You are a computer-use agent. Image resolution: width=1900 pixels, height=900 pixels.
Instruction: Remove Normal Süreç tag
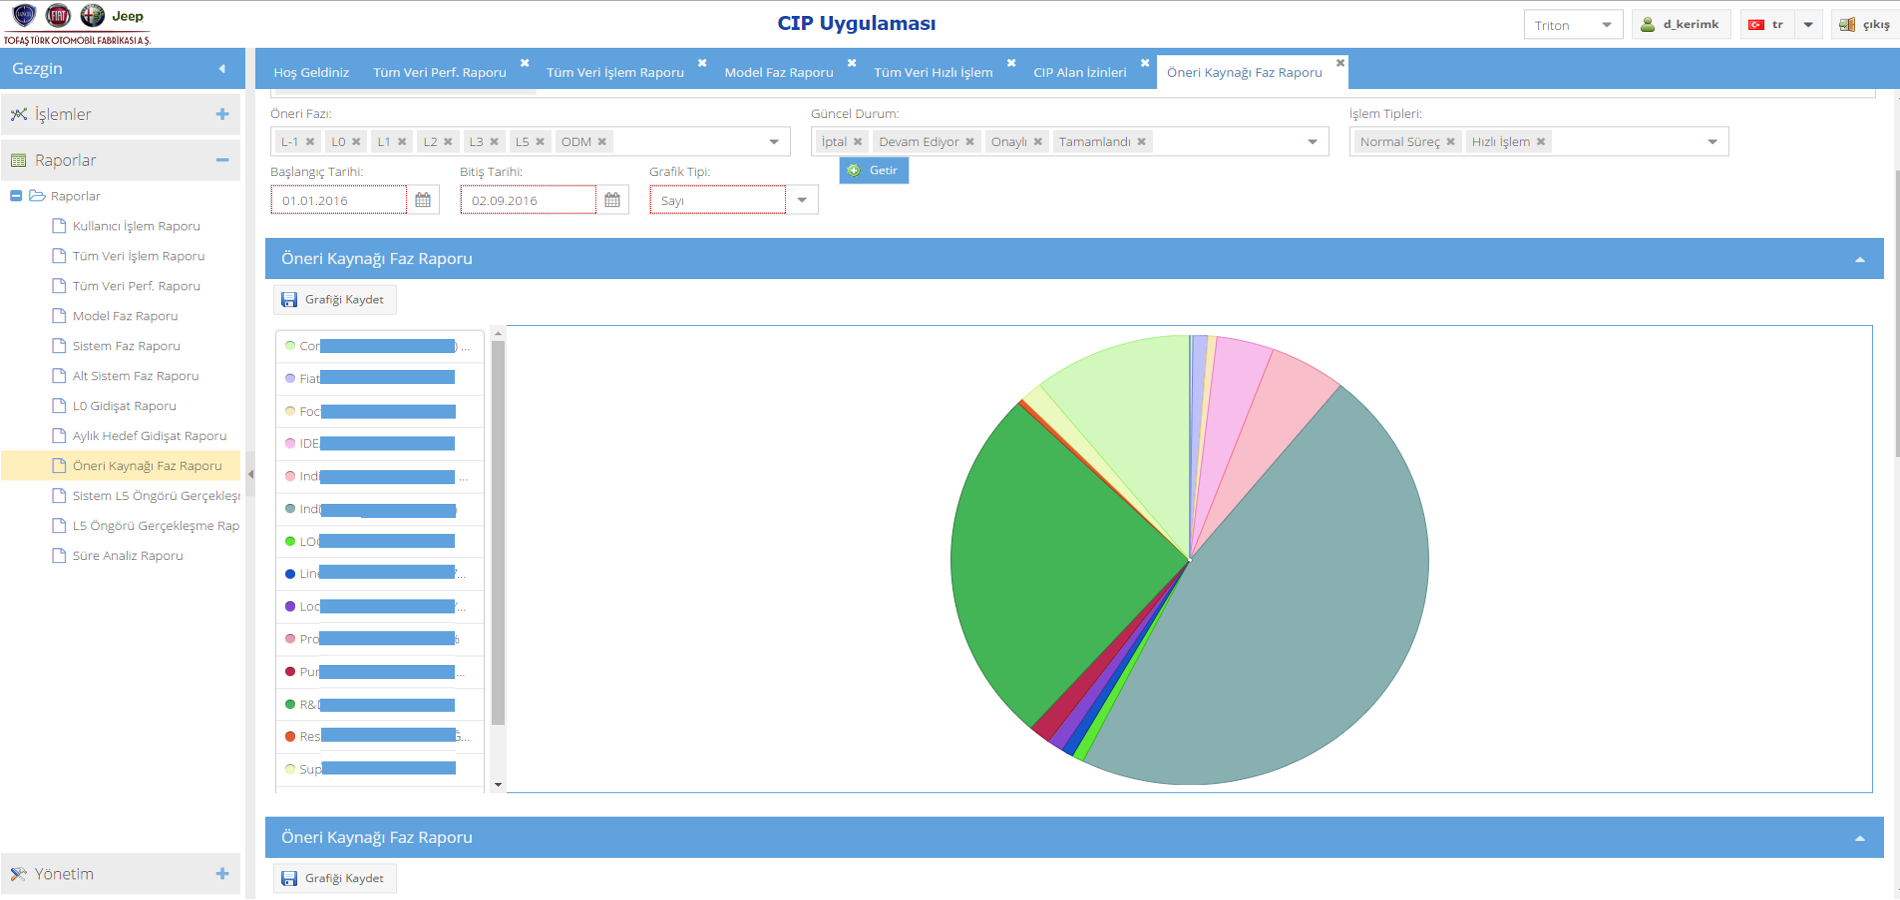pyautogui.click(x=1451, y=142)
